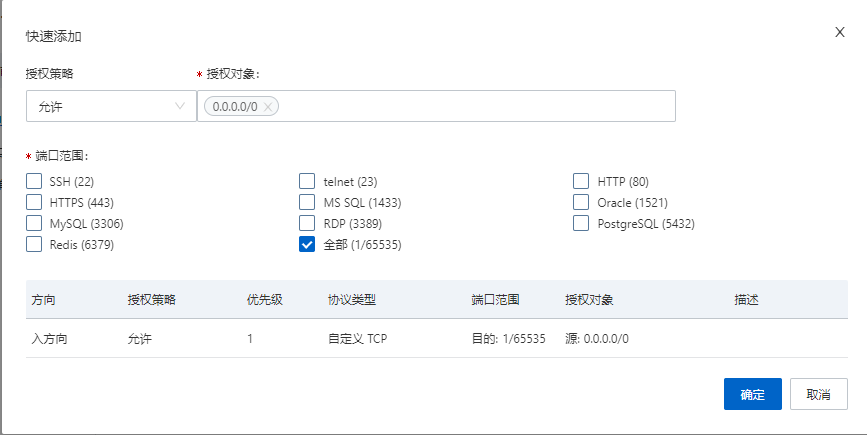Close the quick add dialog with X
Screen dimensions: 867x435
[840, 32]
